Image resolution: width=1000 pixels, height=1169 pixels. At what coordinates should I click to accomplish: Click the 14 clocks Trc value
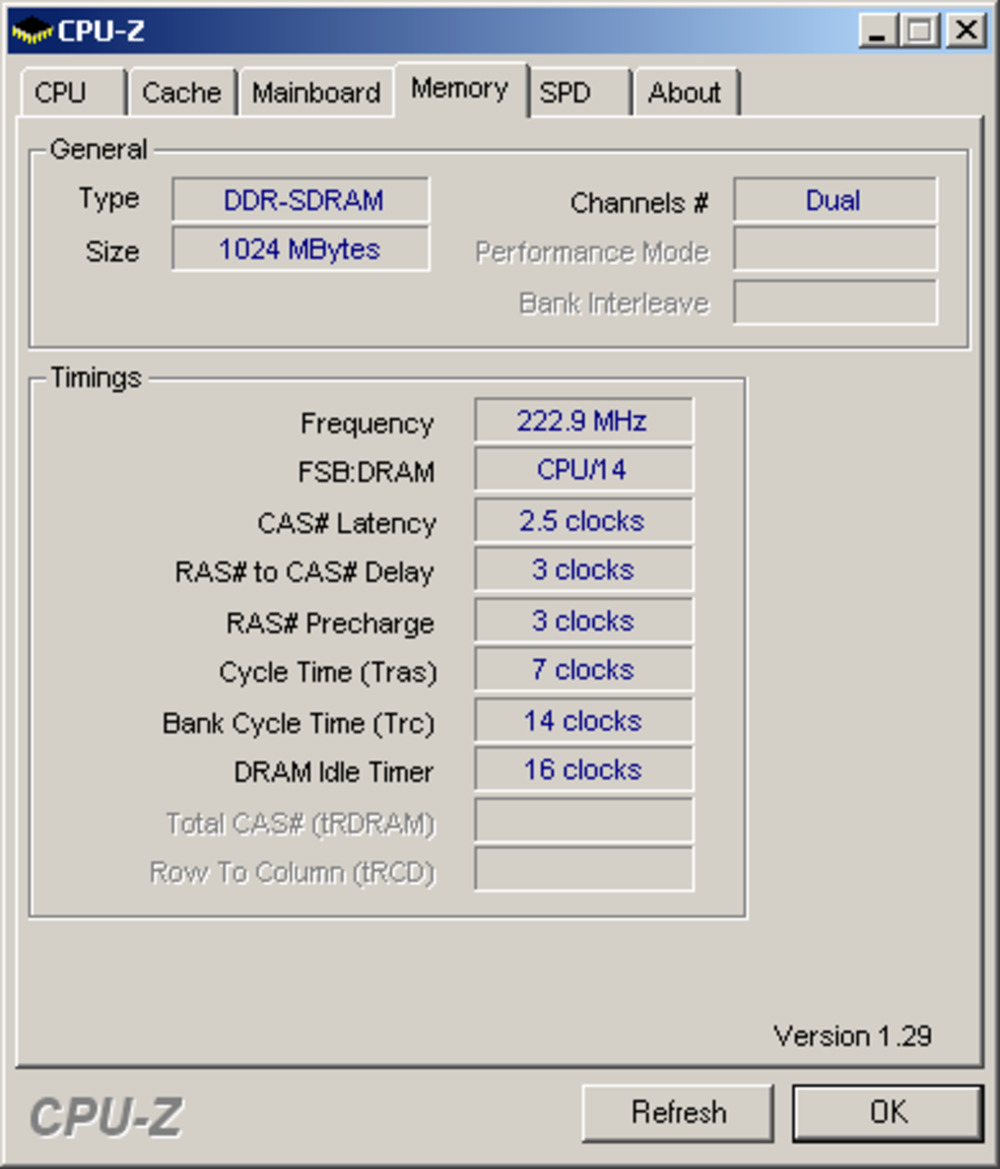tap(584, 720)
